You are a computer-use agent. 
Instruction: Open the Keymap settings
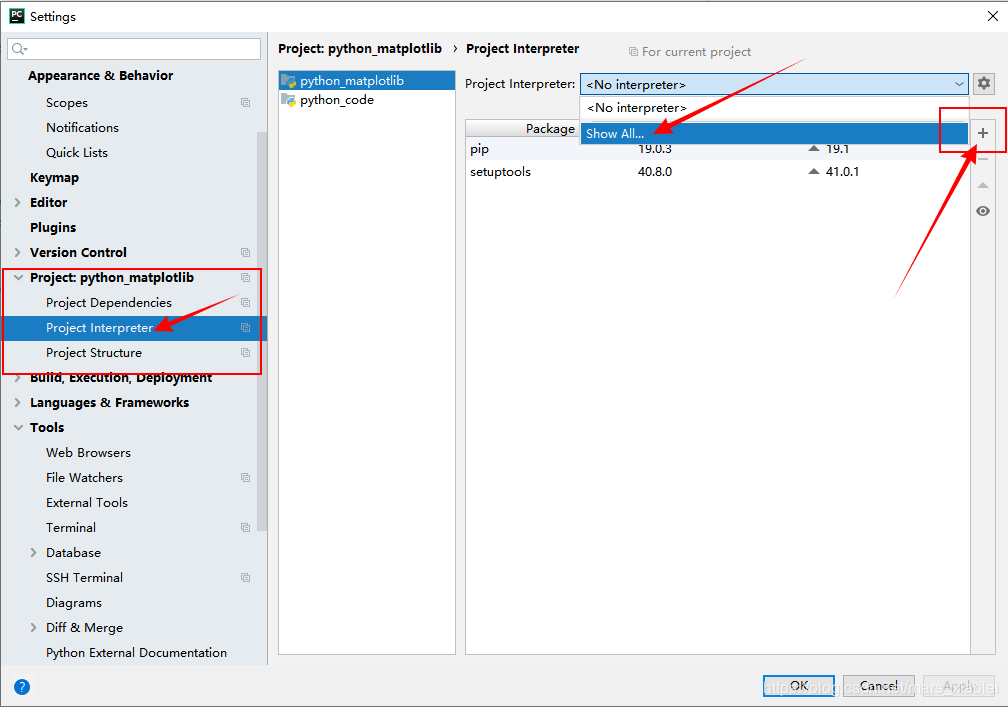pyautogui.click(x=54, y=178)
